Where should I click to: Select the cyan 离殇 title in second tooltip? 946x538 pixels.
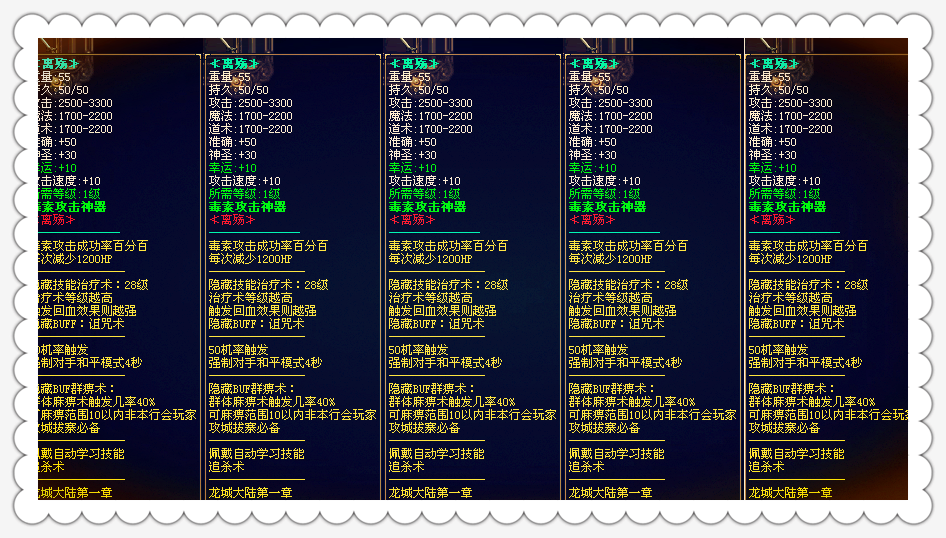coord(235,64)
